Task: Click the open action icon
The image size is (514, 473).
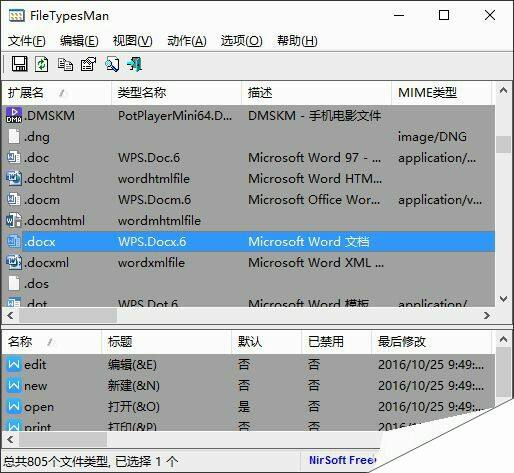Action: click(x=14, y=406)
